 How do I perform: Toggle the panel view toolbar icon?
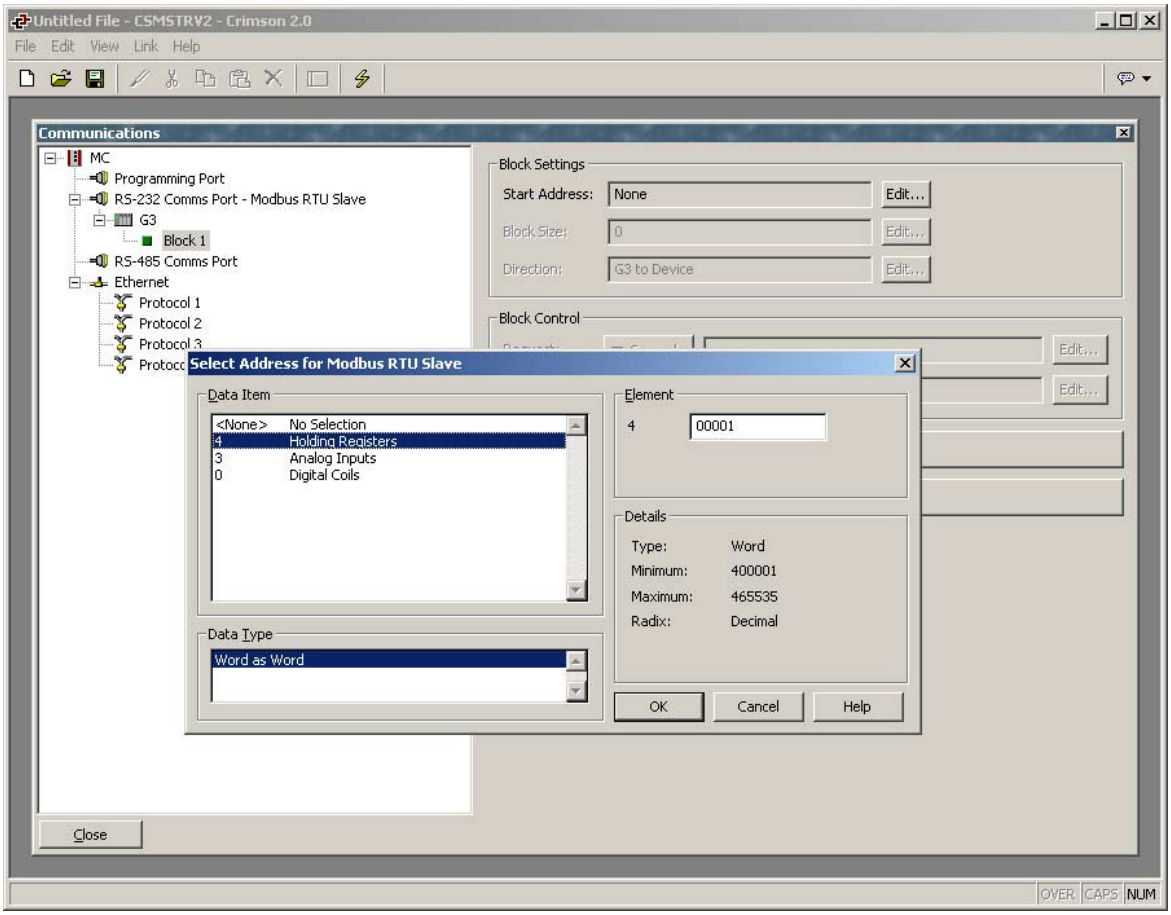(x=317, y=78)
